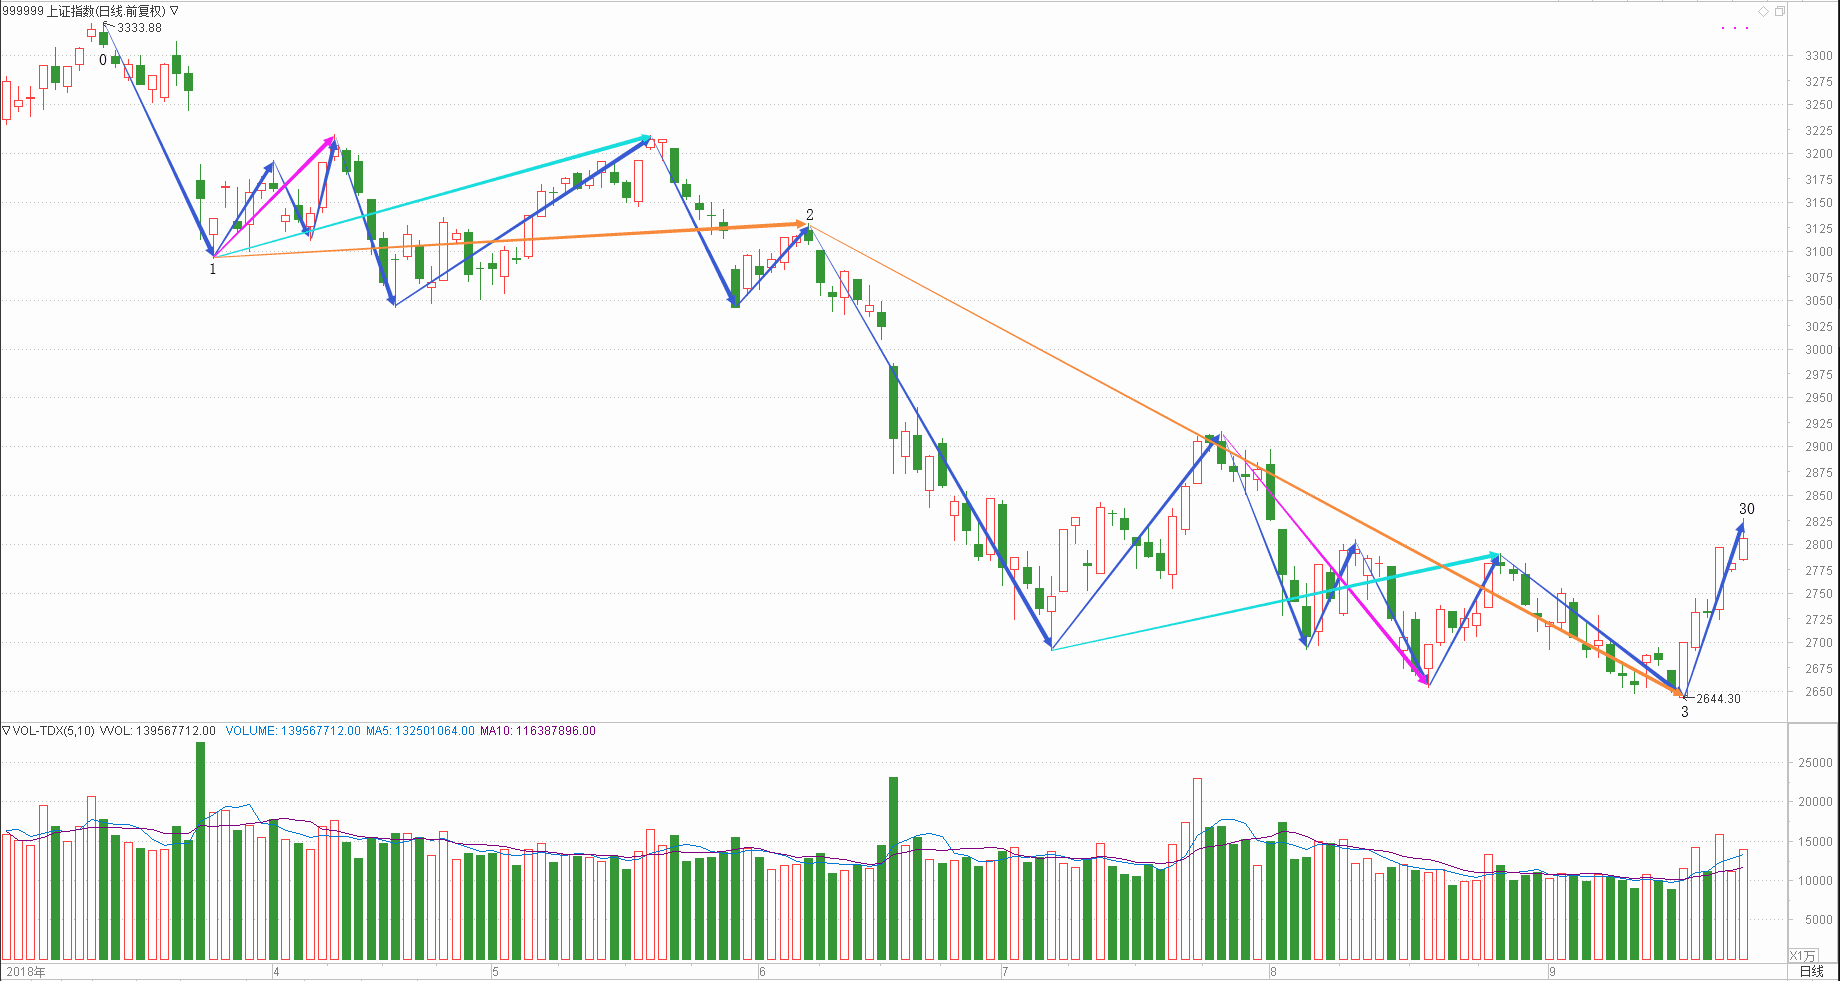Click the 3000 level on price axis
The width and height of the screenshot is (1840, 981).
[1818, 350]
